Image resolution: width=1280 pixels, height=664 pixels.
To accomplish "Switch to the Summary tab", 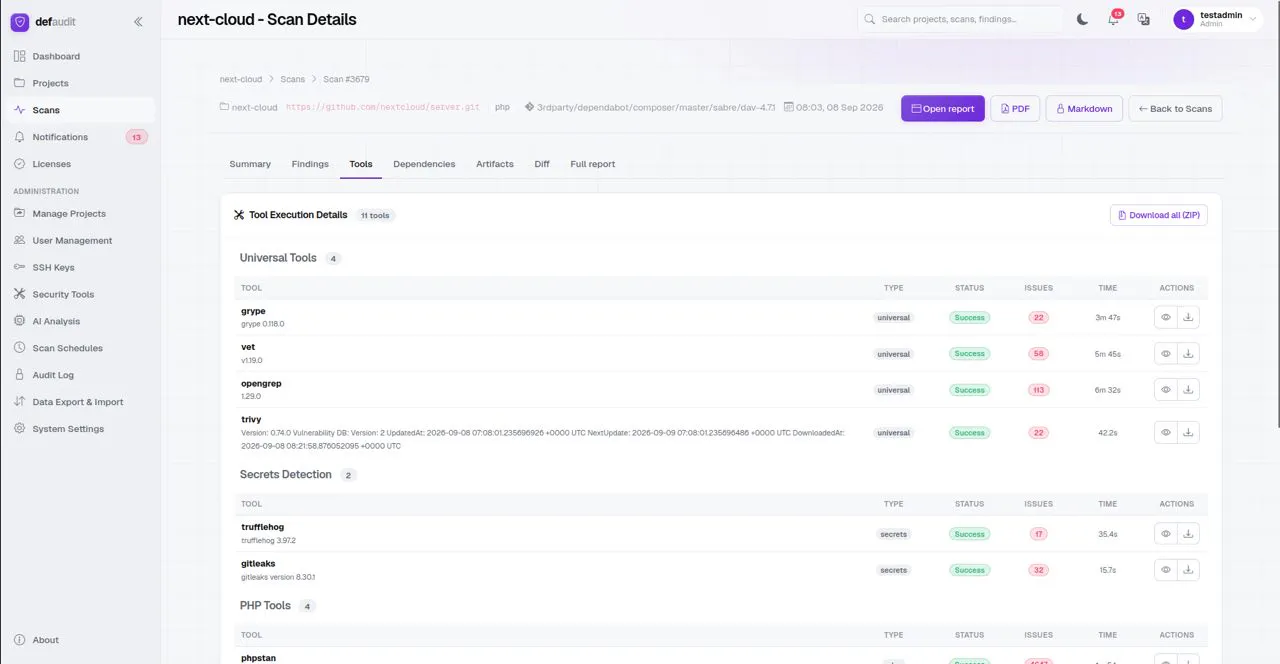I will (250, 164).
